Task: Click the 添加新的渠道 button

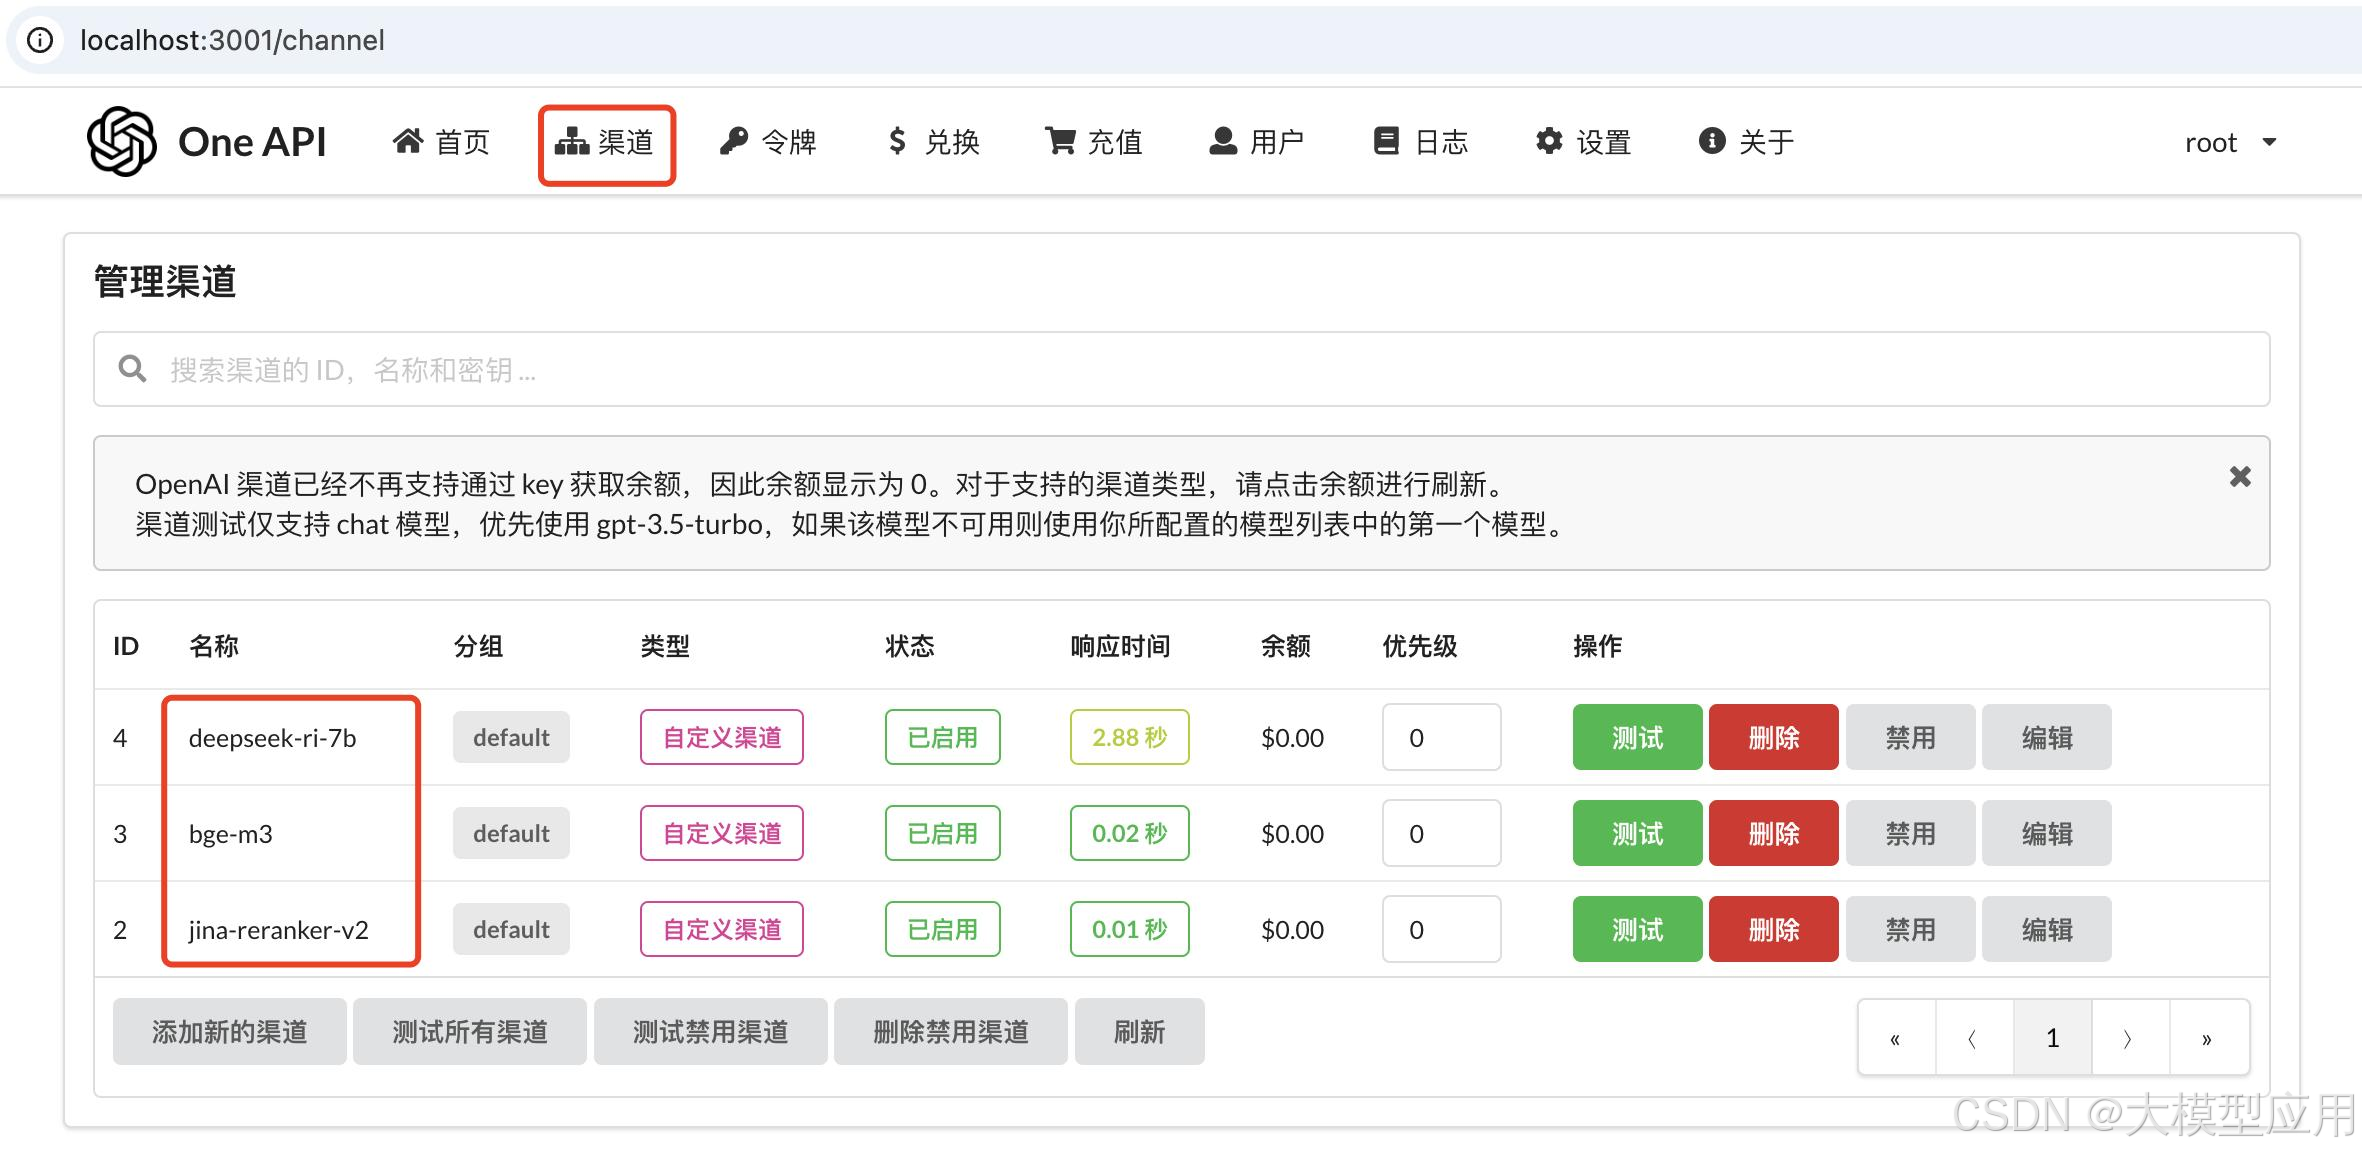Action: (x=228, y=1031)
